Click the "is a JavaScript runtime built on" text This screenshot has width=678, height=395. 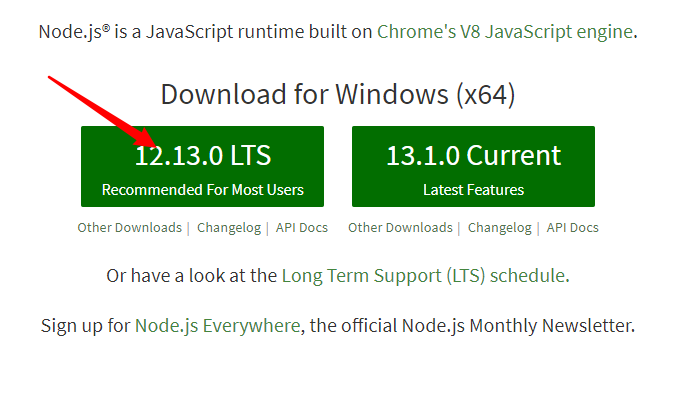click(243, 32)
